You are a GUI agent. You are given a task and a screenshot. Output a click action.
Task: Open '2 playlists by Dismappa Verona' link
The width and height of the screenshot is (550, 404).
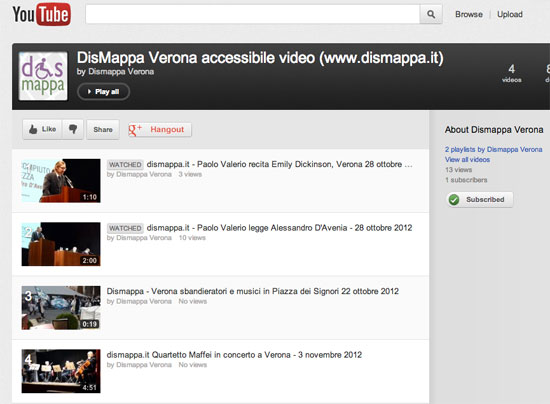coord(494,149)
